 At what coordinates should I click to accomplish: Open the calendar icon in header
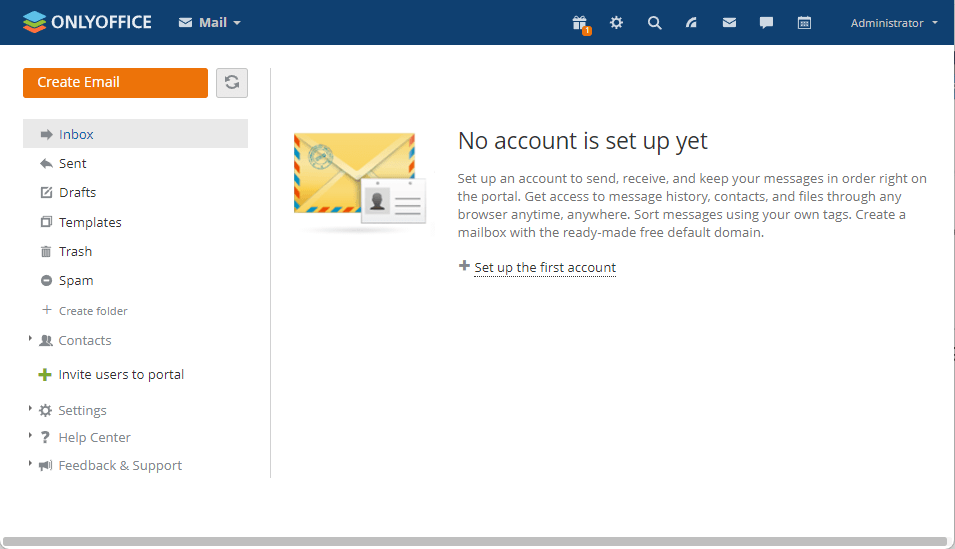804,23
